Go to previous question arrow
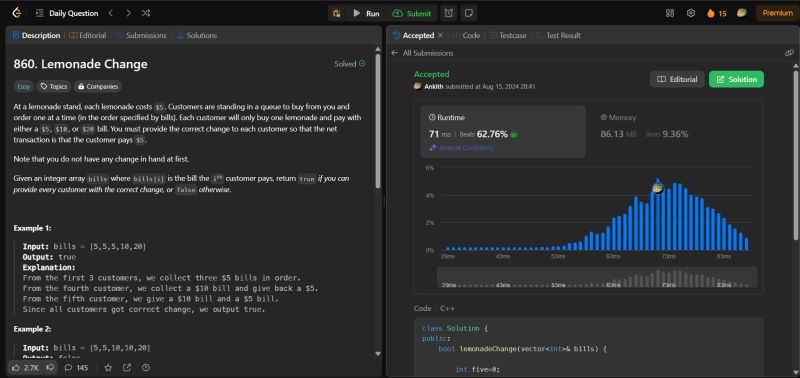The image size is (800, 378). [111, 13]
